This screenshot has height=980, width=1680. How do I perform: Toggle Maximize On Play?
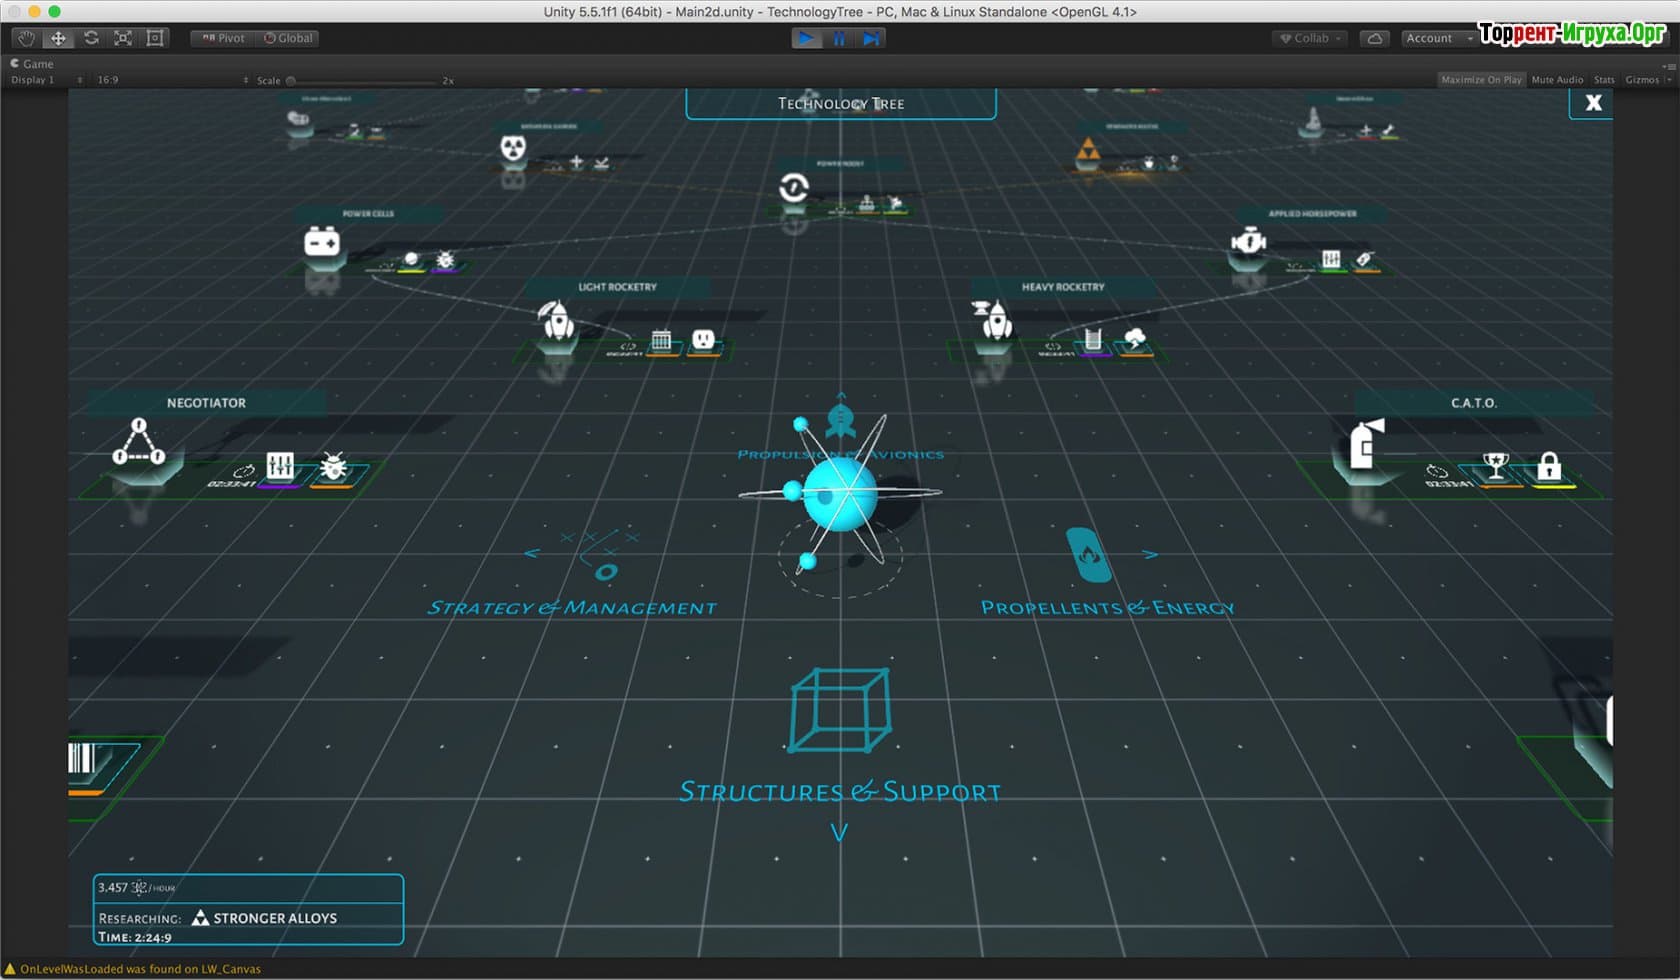tap(1481, 80)
